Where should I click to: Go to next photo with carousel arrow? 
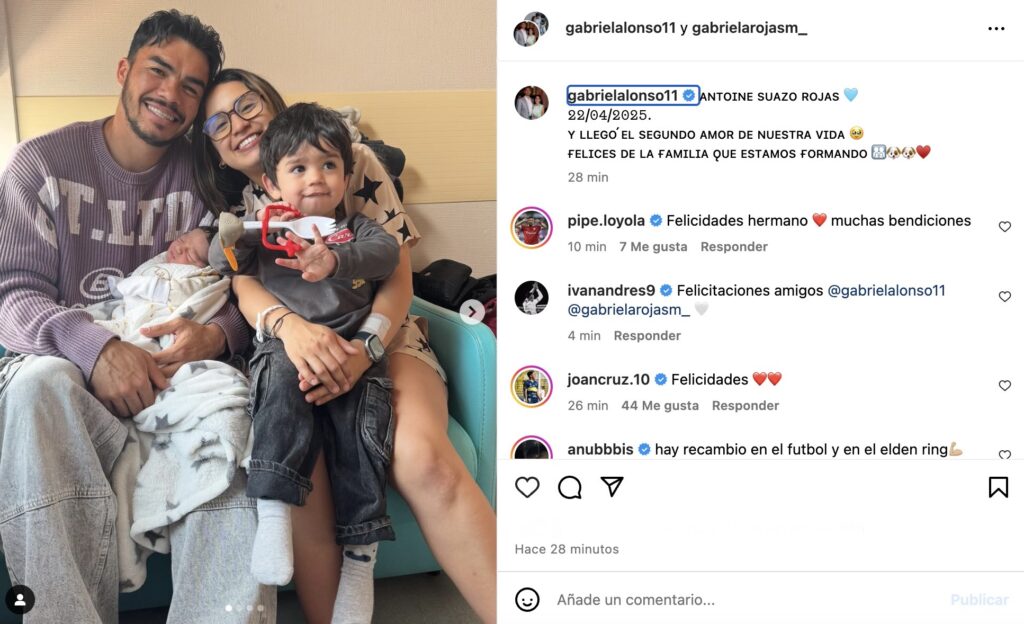point(472,312)
